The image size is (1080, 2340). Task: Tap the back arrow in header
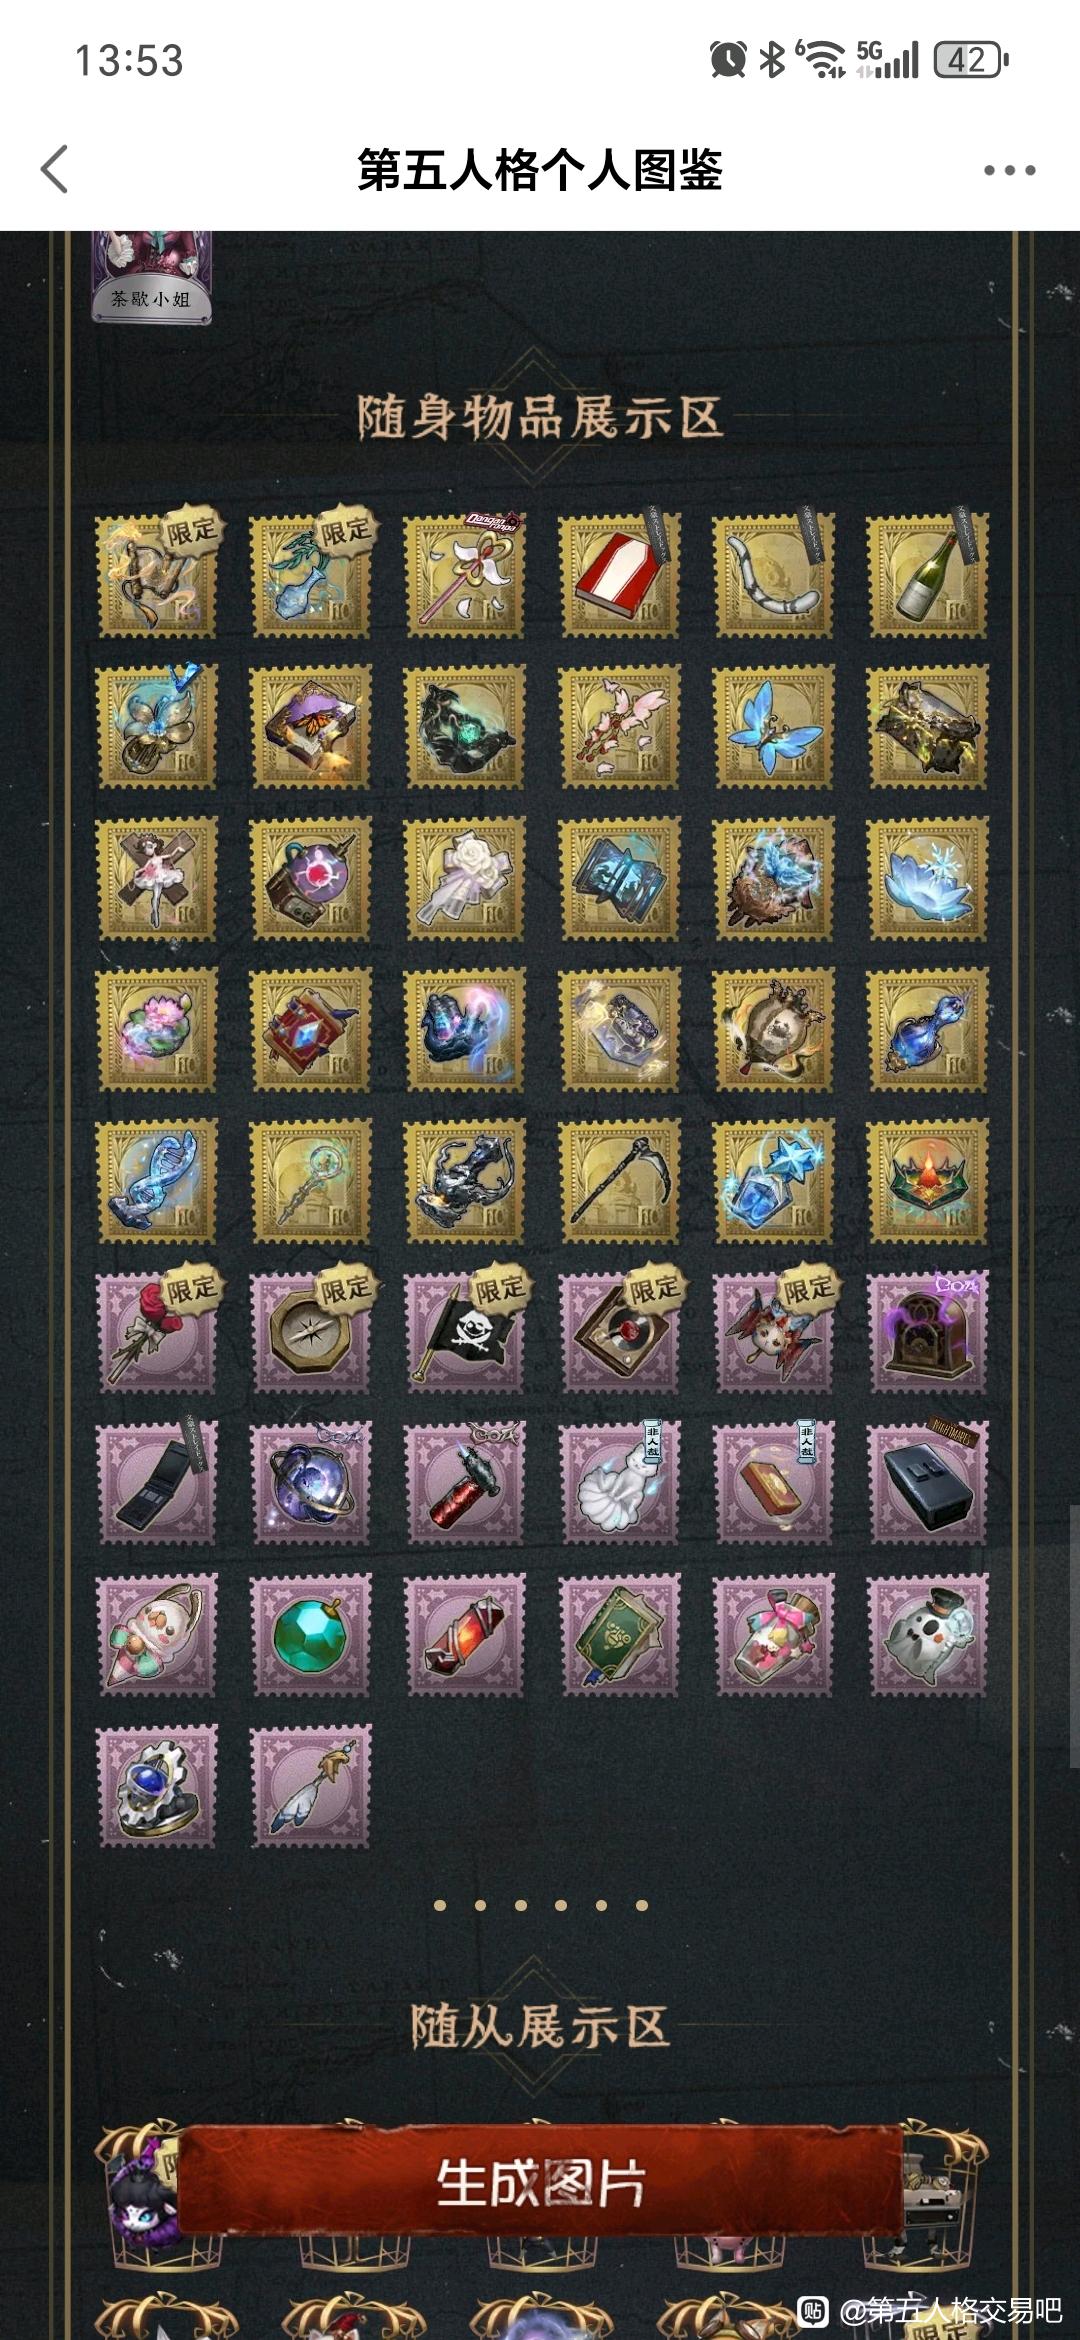55,169
